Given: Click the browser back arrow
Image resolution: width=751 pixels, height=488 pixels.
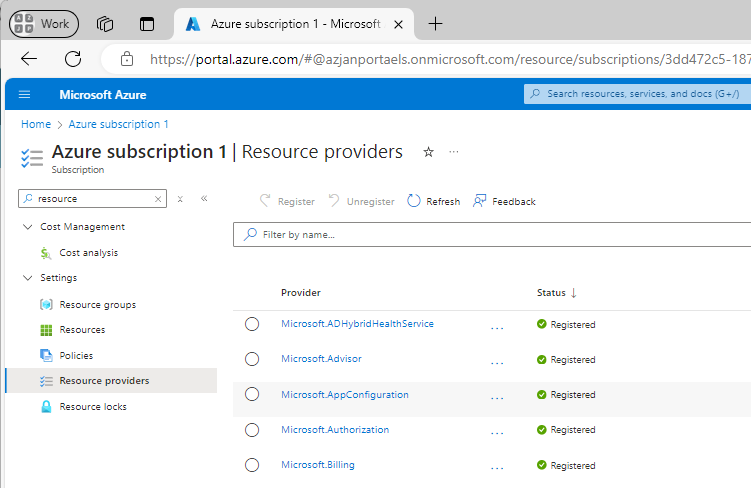Looking at the screenshot, I should click(x=29, y=59).
